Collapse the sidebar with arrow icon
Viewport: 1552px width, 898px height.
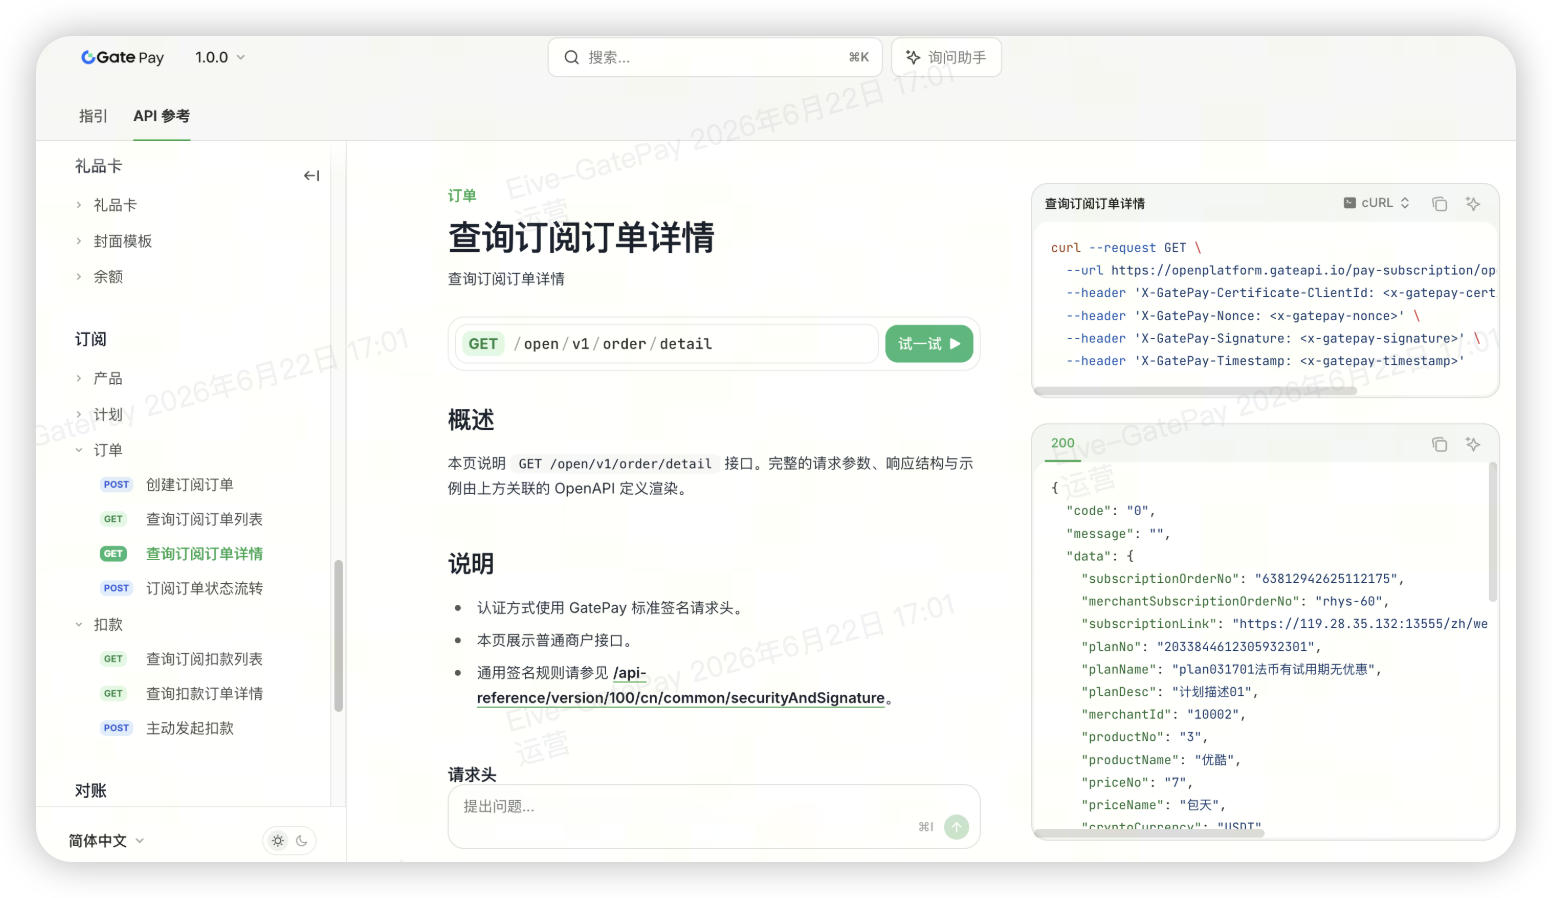311,176
